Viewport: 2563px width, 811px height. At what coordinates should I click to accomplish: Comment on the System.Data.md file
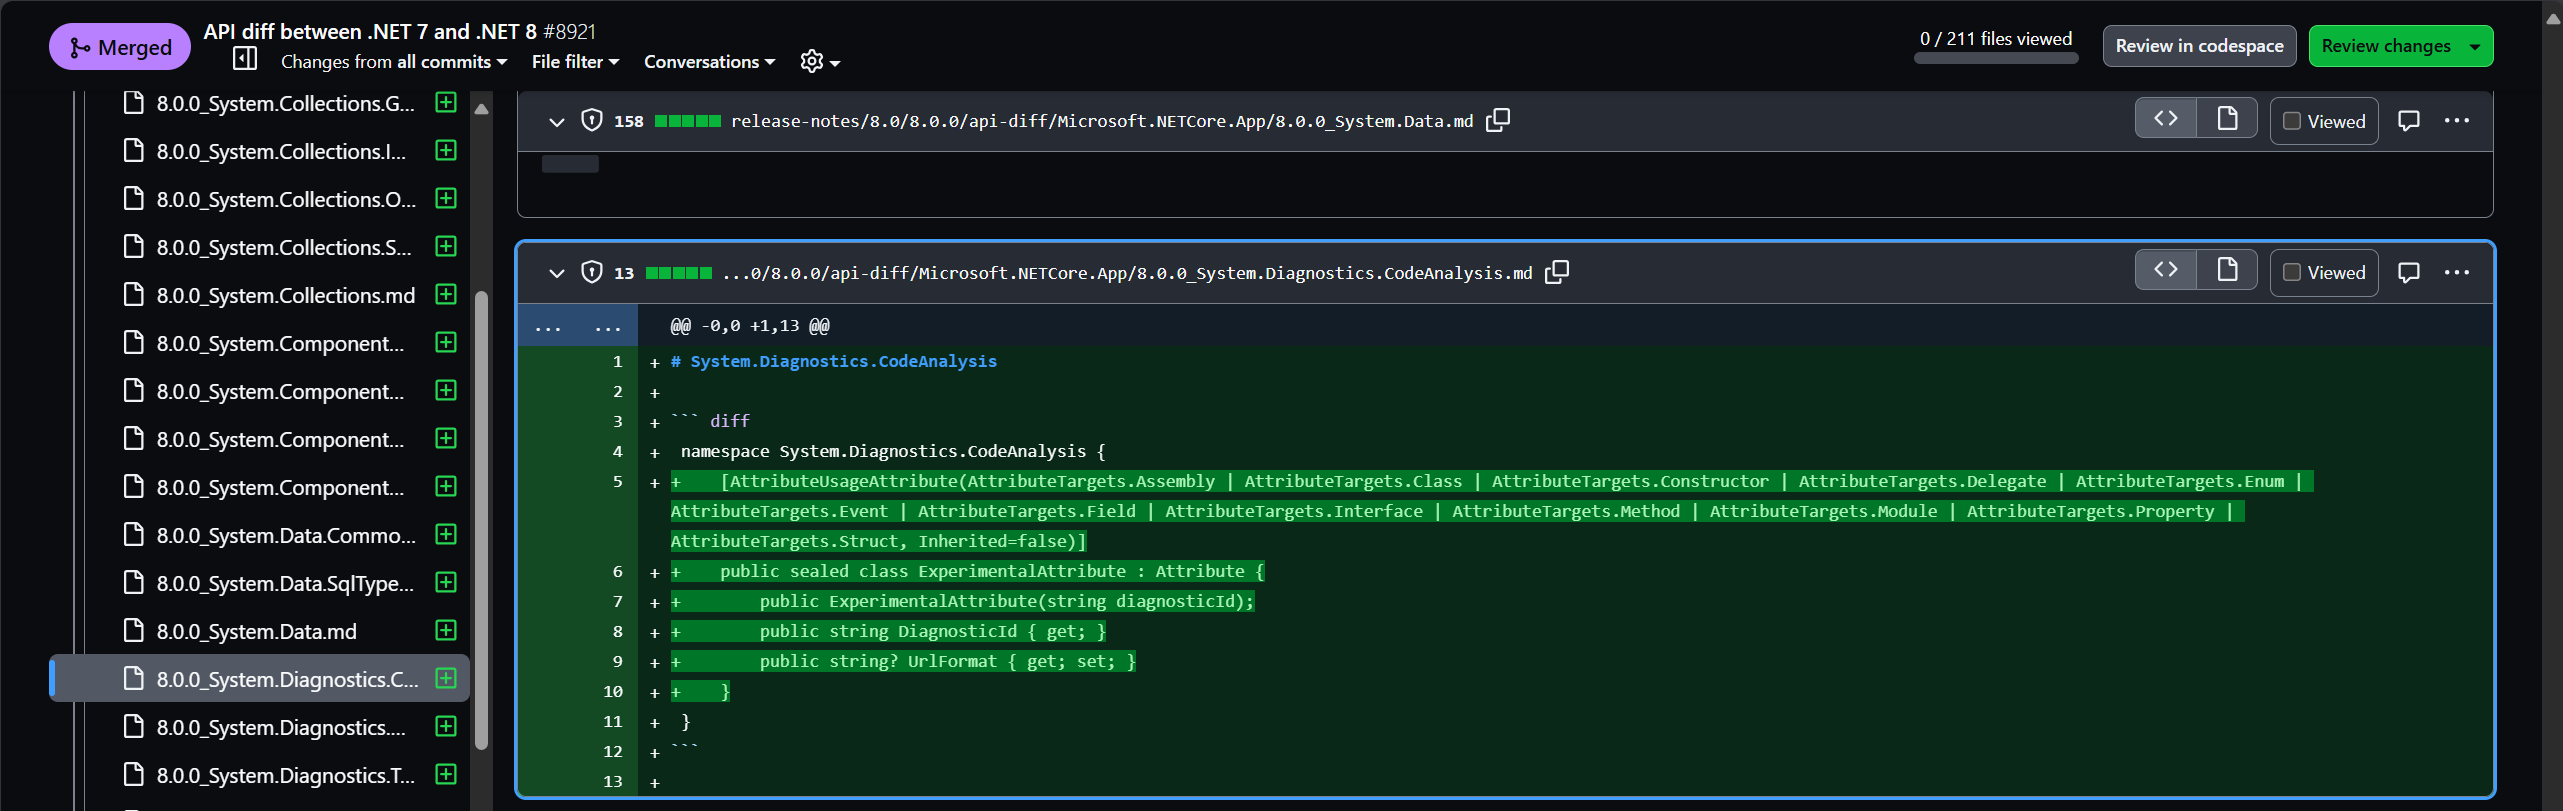pos(2409,121)
